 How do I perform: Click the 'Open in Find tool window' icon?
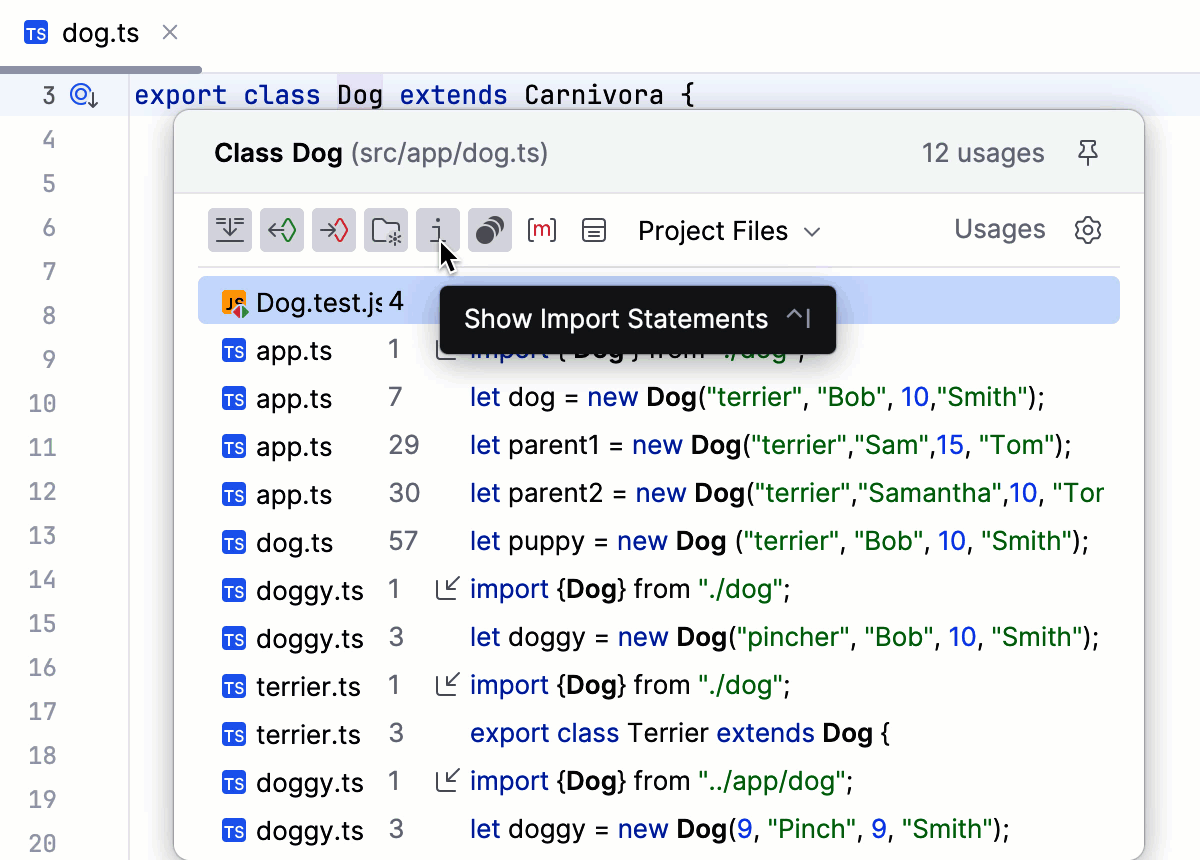(230, 230)
